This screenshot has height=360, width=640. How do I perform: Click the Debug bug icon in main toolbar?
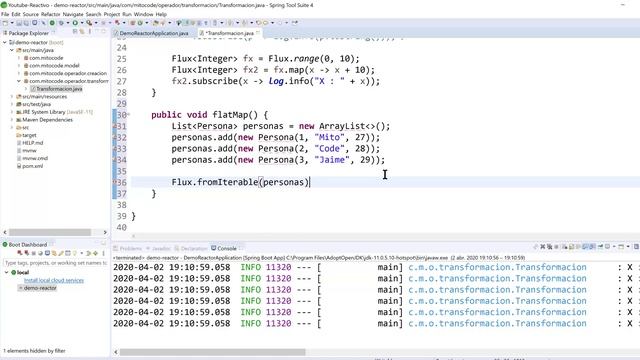[x=61, y=23]
